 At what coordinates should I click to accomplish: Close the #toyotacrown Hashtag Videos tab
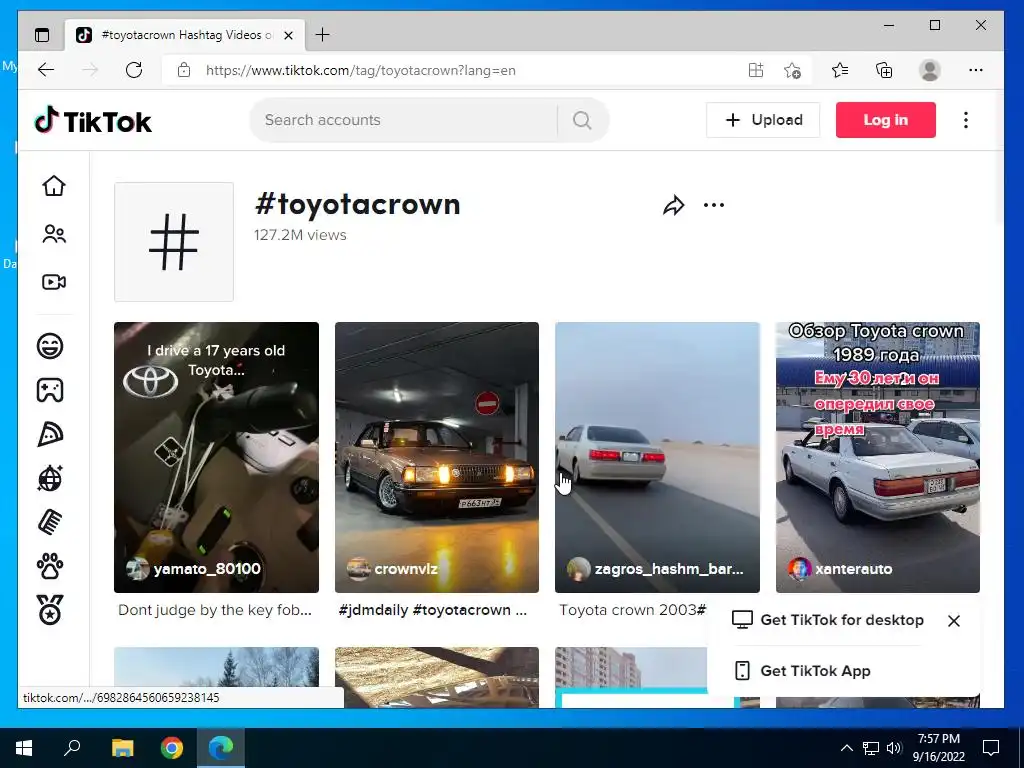click(288, 35)
